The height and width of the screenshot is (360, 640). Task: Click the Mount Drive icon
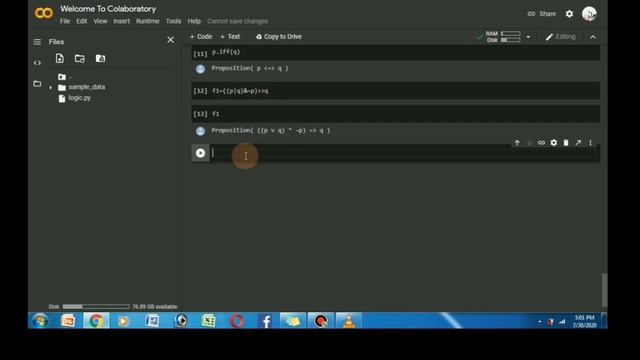(x=100, y=58)
